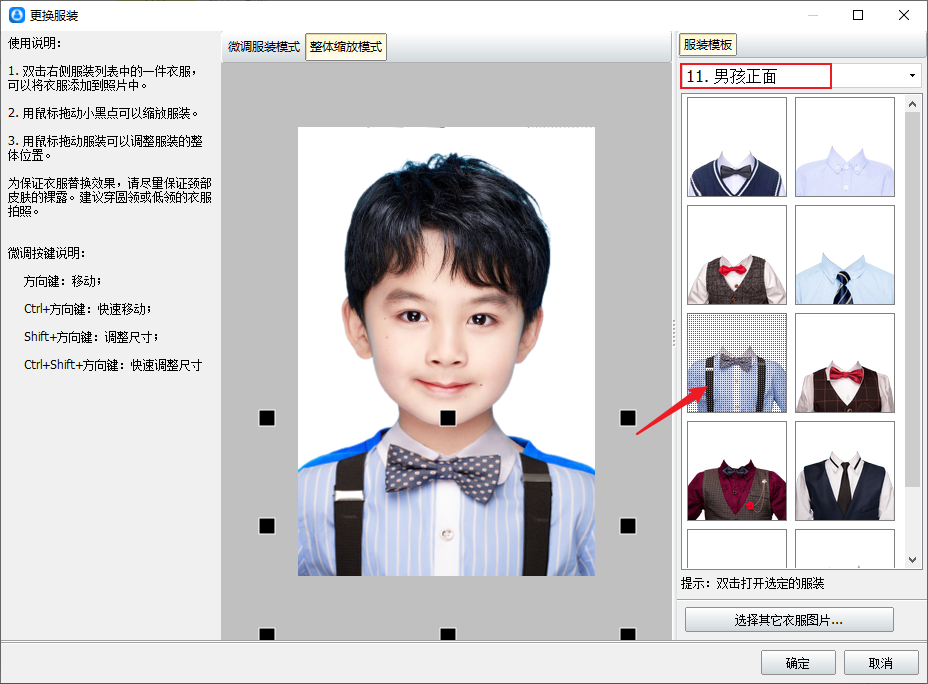Confirm with the 确定 button
The width and height of the screenshot is (928, 684).
[798, 663]
